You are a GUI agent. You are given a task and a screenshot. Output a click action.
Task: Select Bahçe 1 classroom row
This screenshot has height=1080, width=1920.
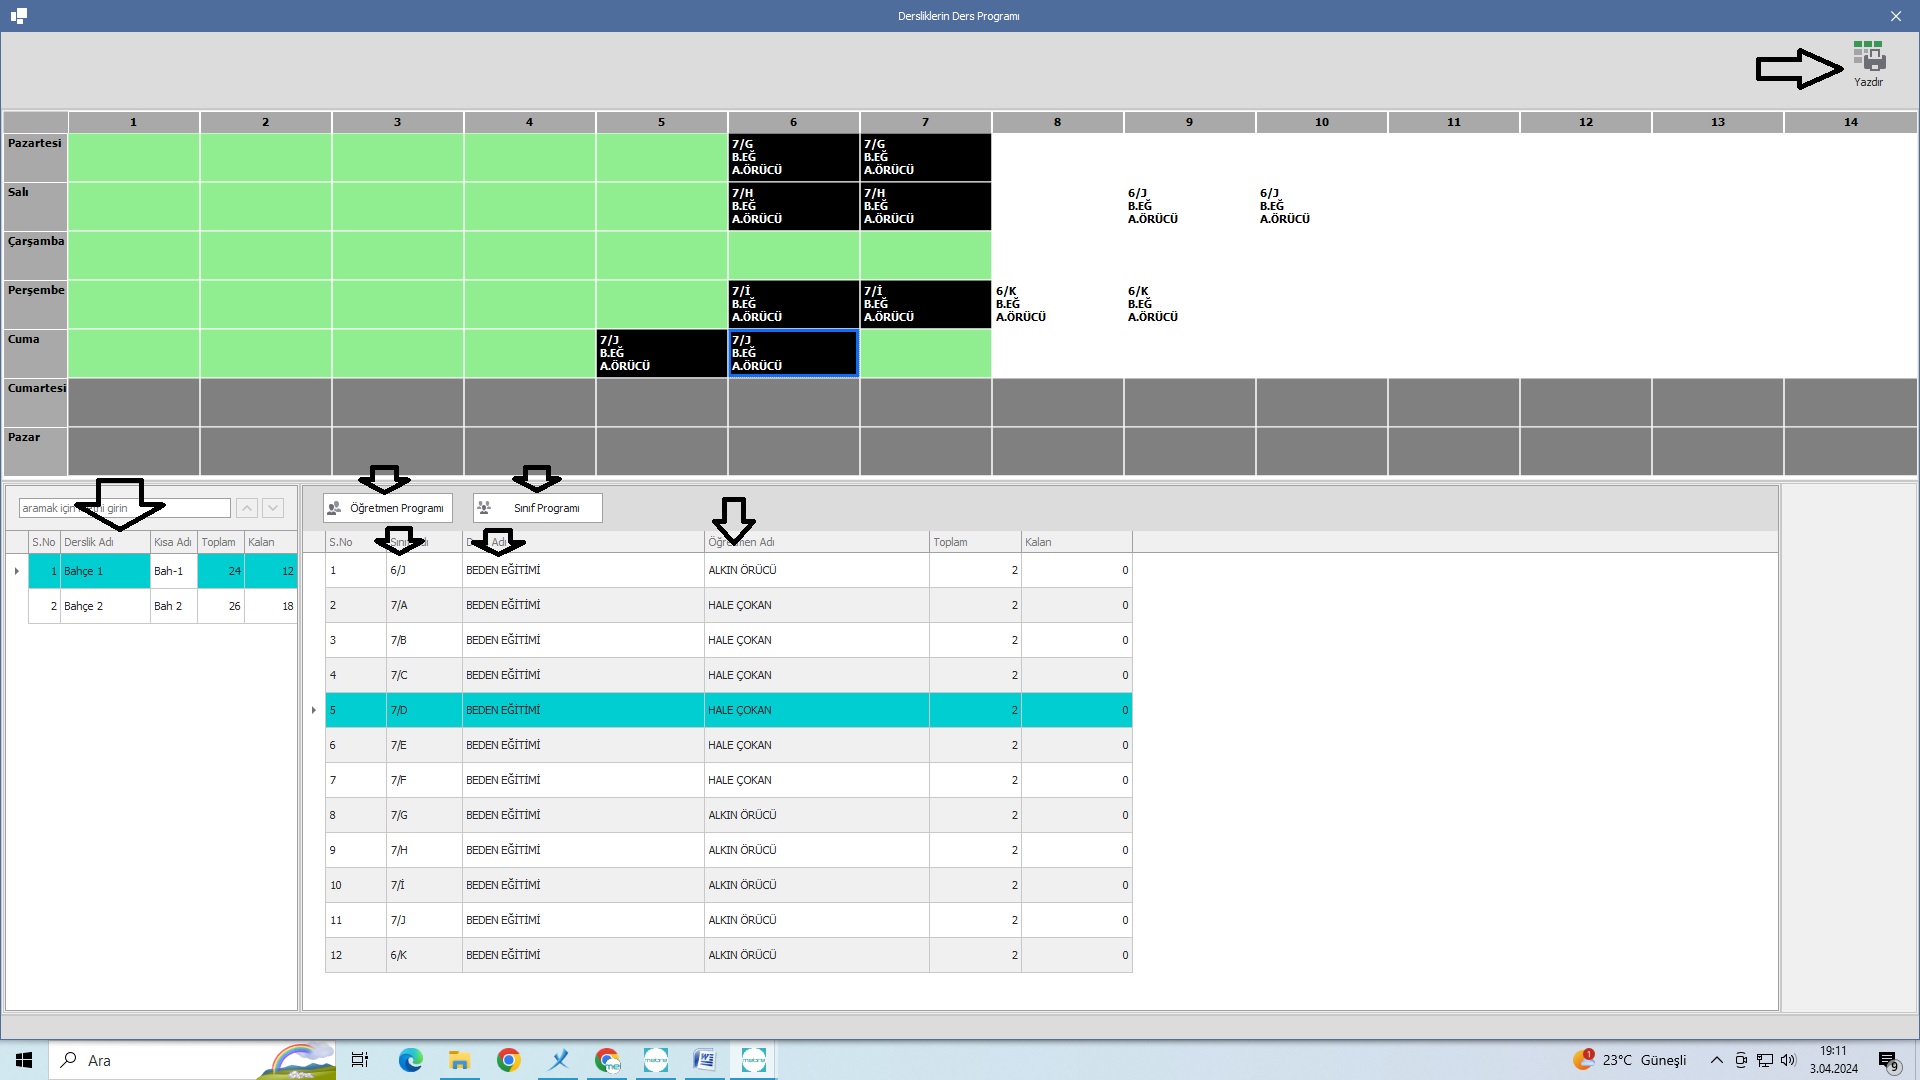coord(163,571)
